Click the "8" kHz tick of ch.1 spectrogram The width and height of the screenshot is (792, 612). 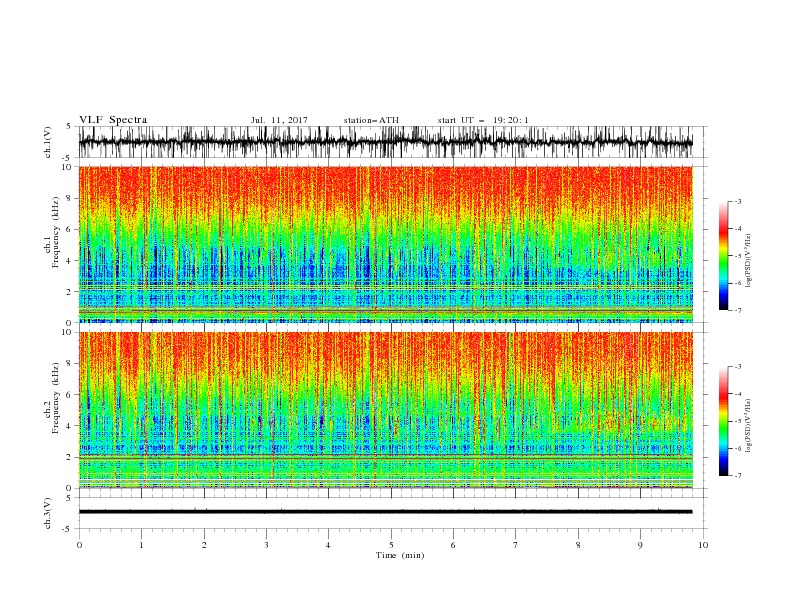pos(69,198)
